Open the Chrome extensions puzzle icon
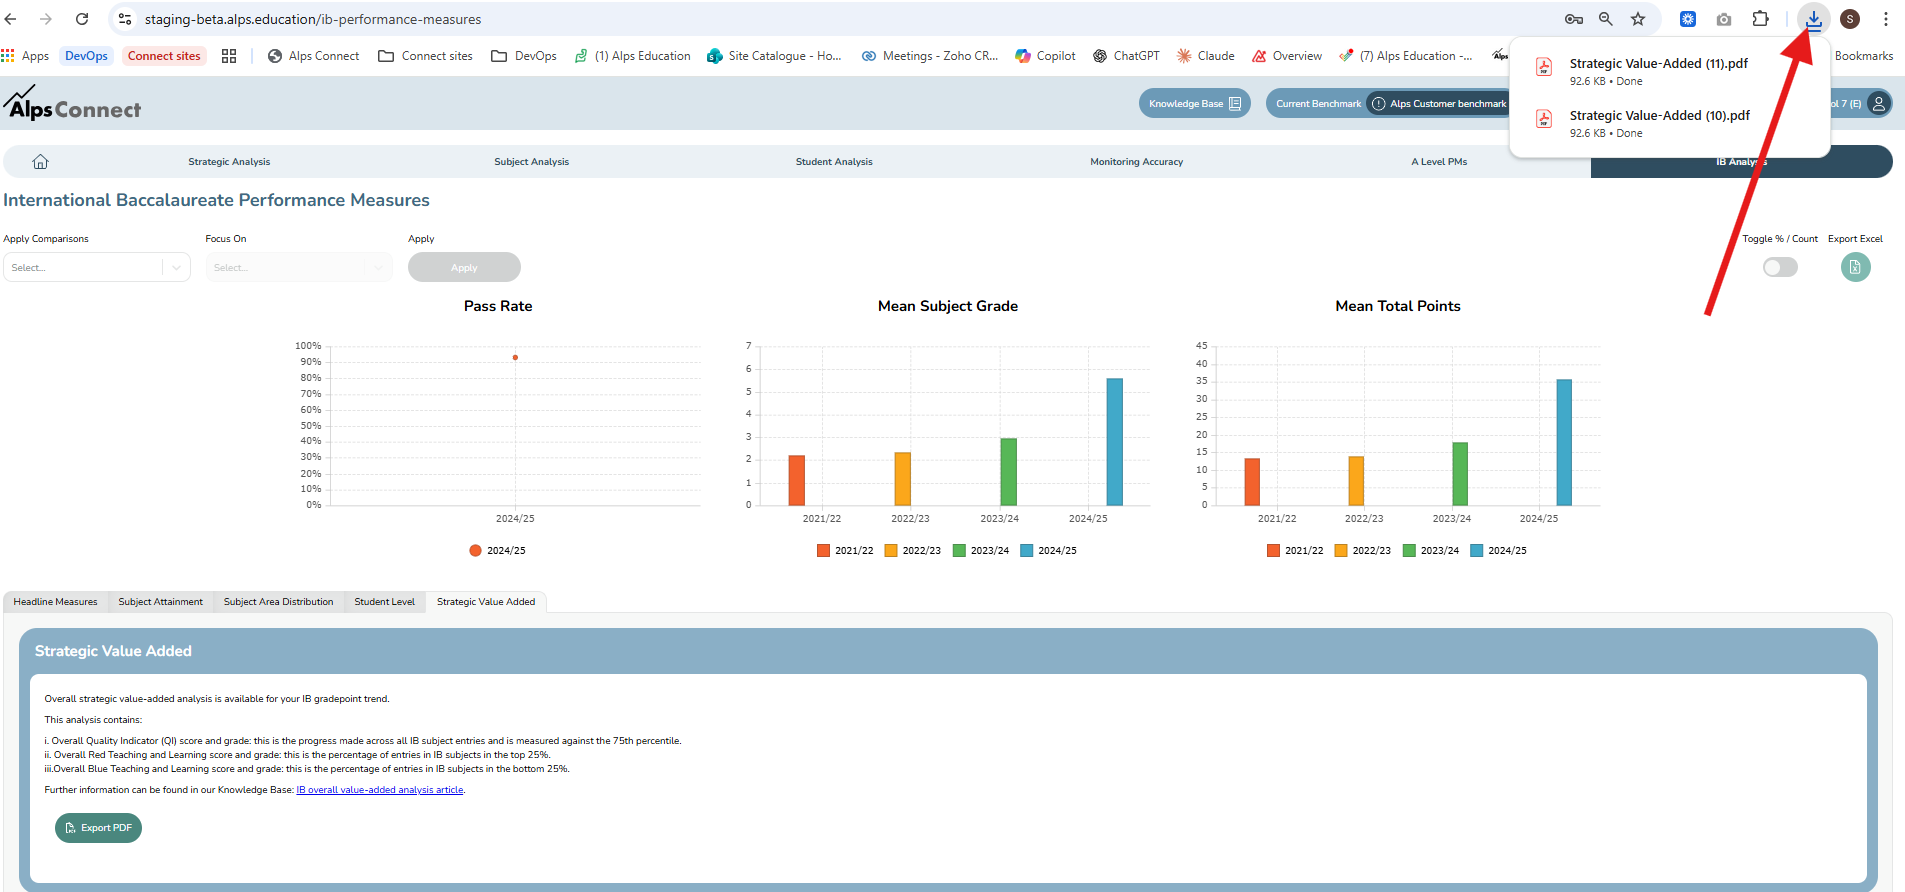This screenshot has width=1905, height=892. coord(1760,19)
